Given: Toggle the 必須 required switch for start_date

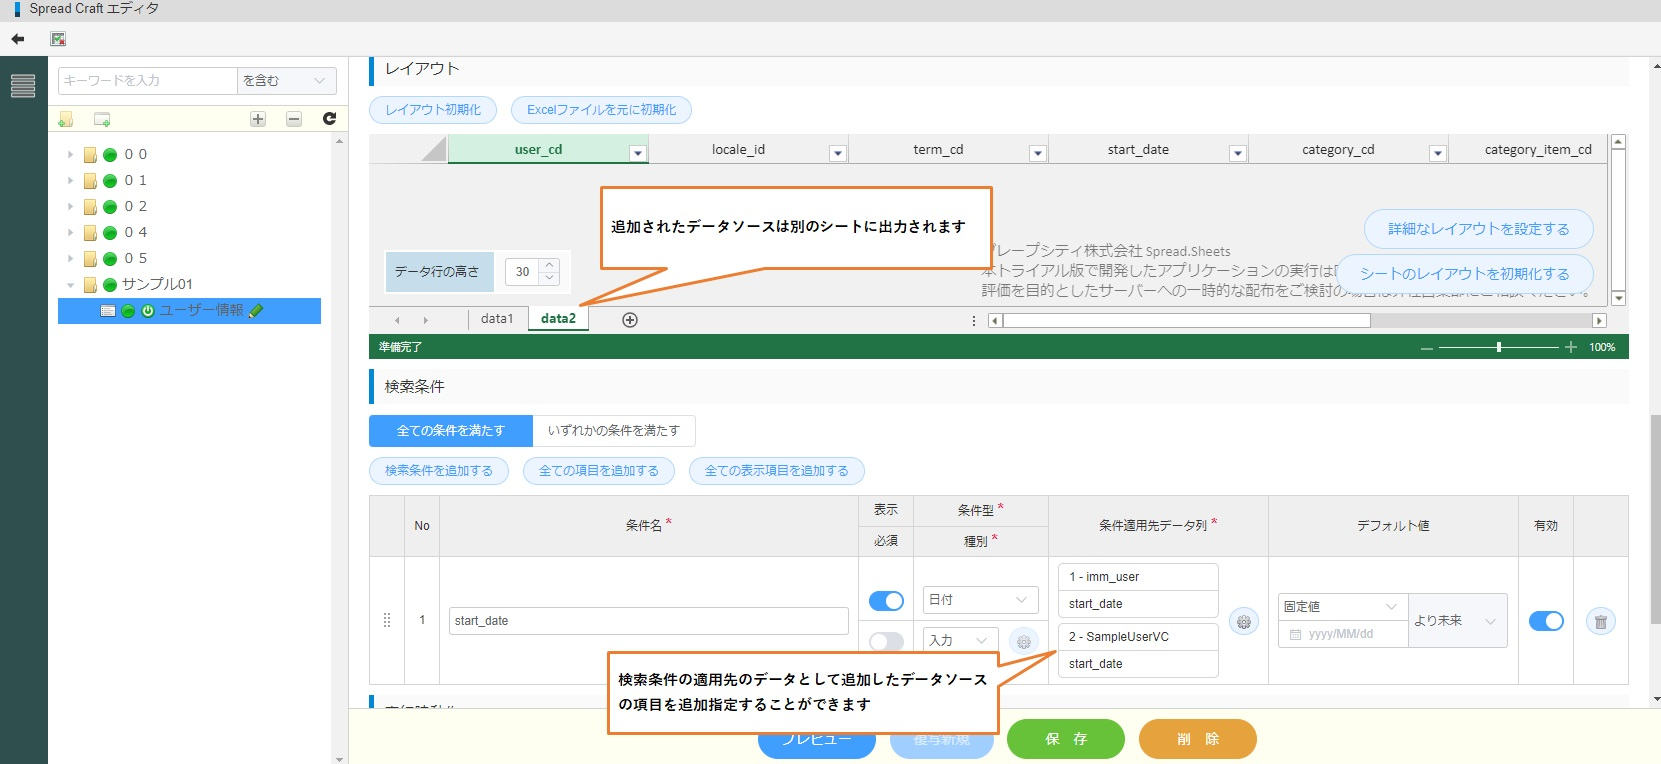Looking at the screenshot, I should [x=886, y=641].
